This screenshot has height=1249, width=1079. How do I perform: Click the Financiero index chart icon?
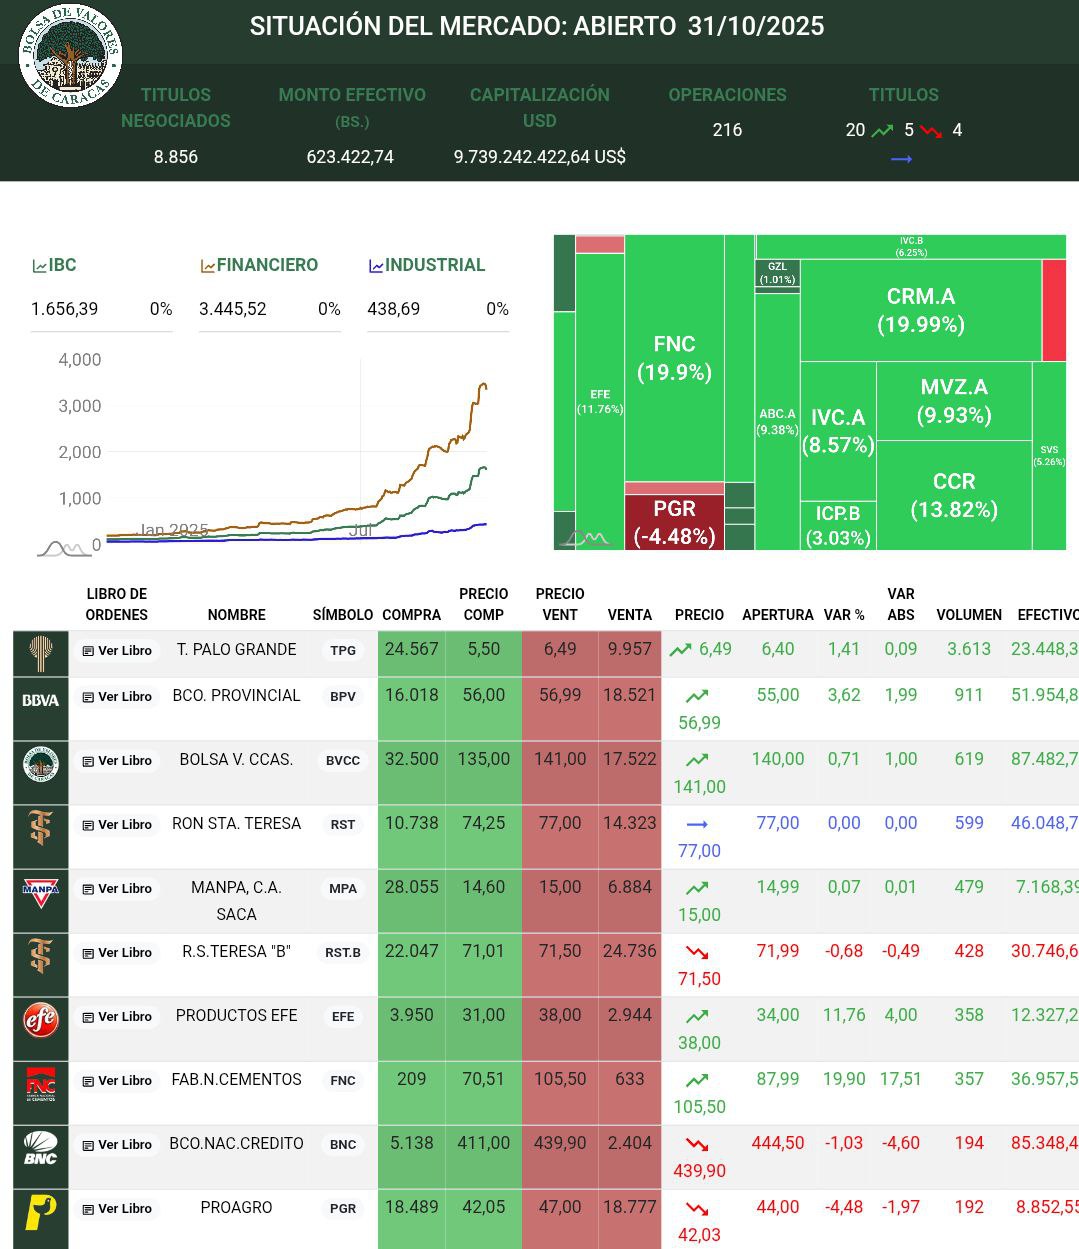207,266
